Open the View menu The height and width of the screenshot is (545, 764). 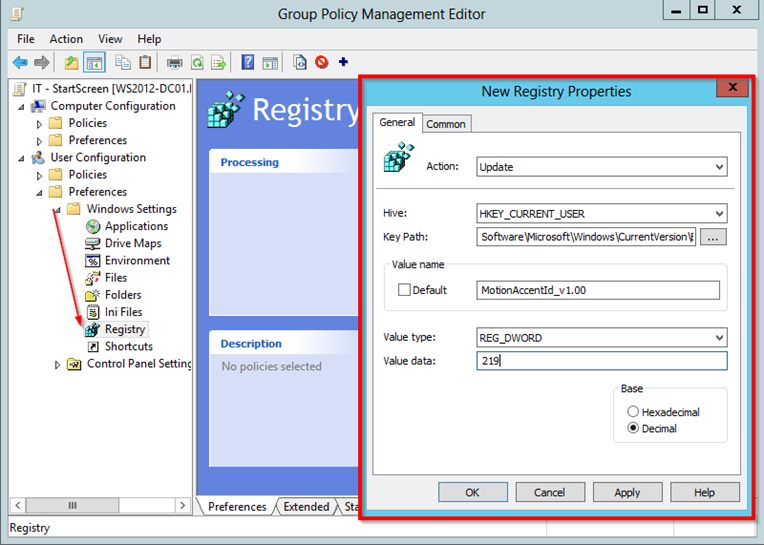pos(110,39)
